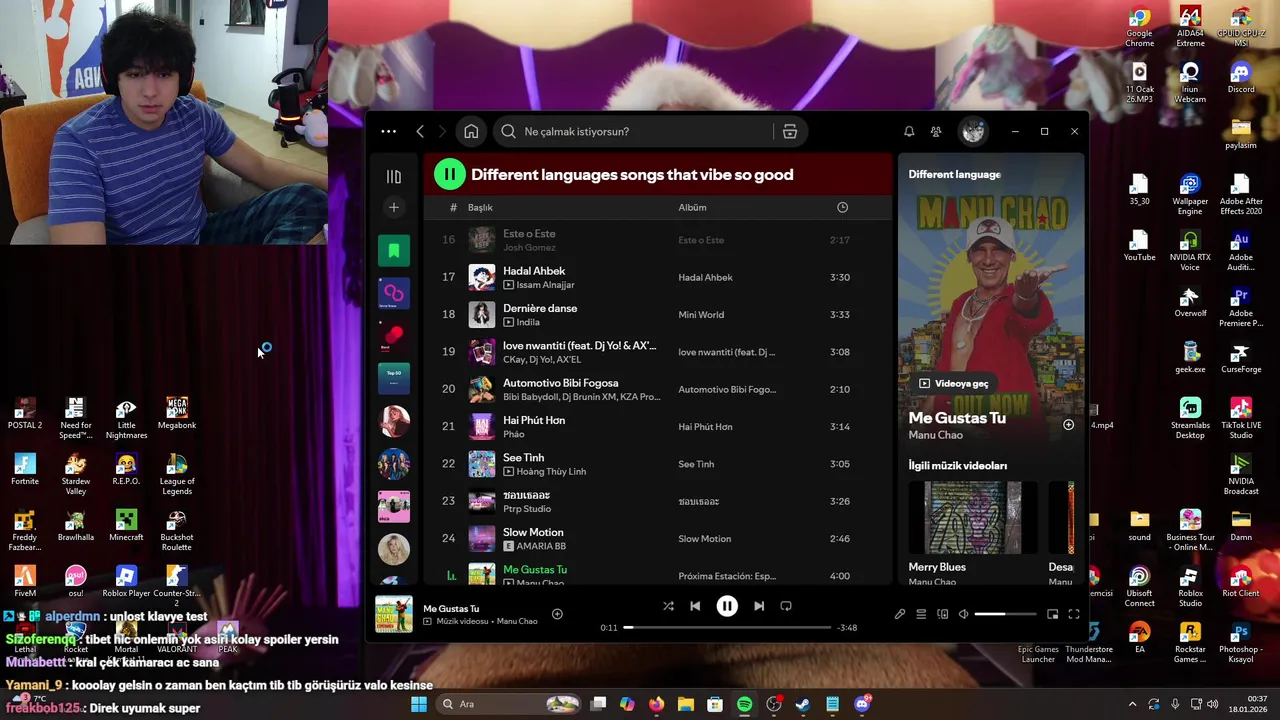
Task: Go back to the previous track
Action: 695,606
